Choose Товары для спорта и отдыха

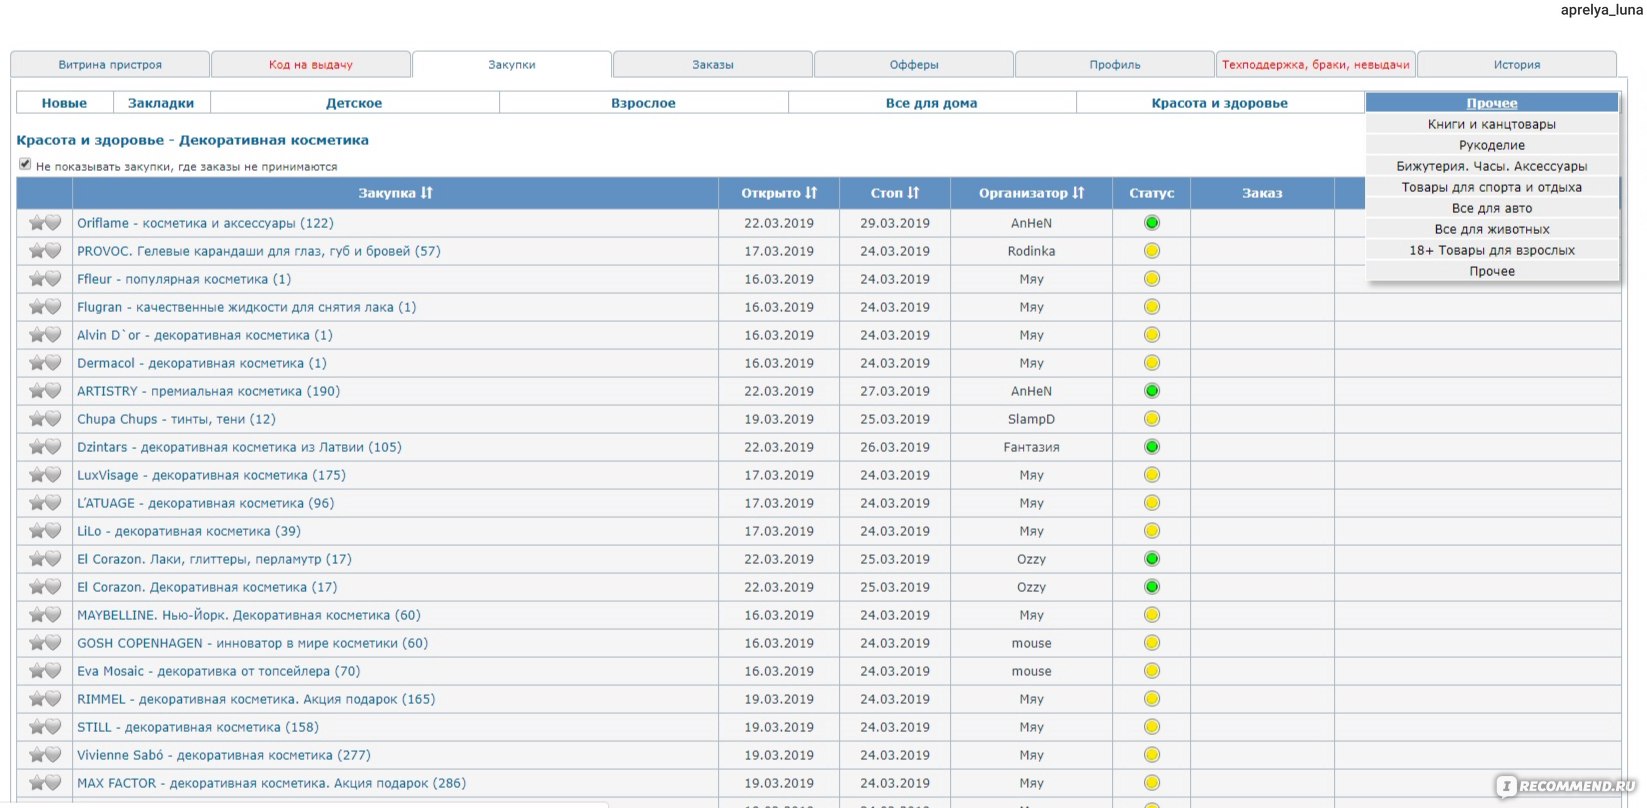coord(1492,187)
